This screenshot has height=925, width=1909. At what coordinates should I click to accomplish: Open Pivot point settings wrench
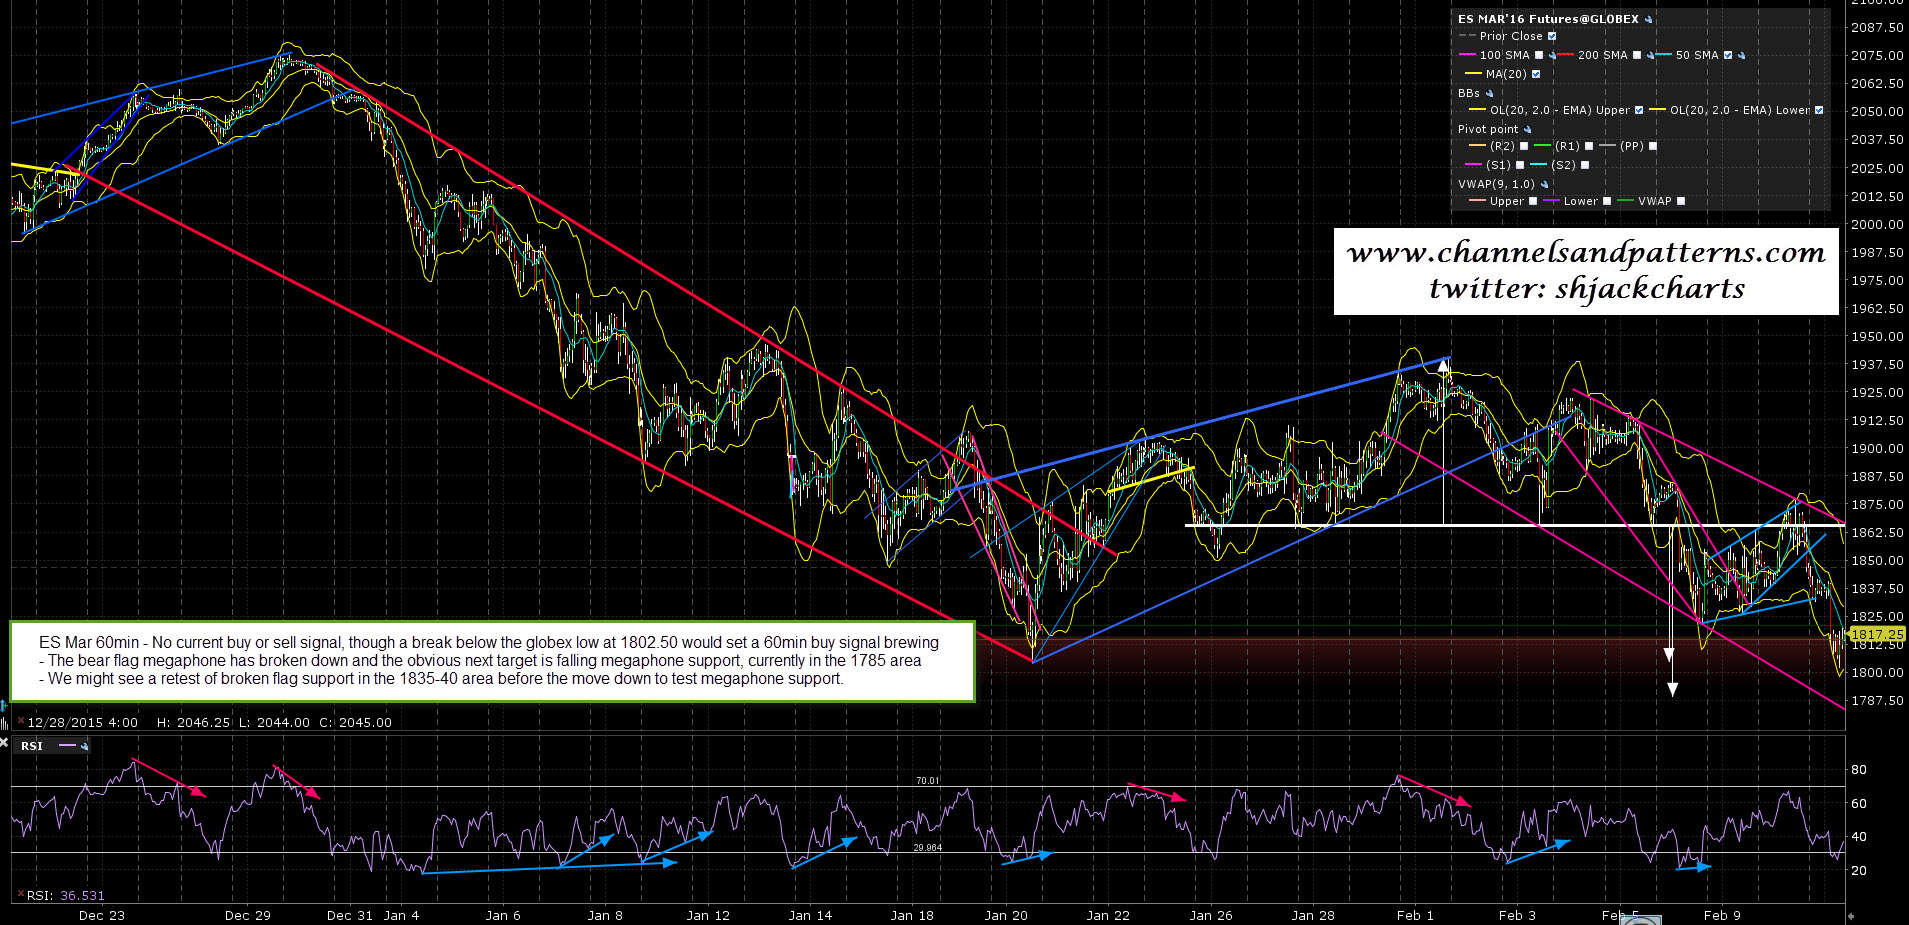(1527, 130)
